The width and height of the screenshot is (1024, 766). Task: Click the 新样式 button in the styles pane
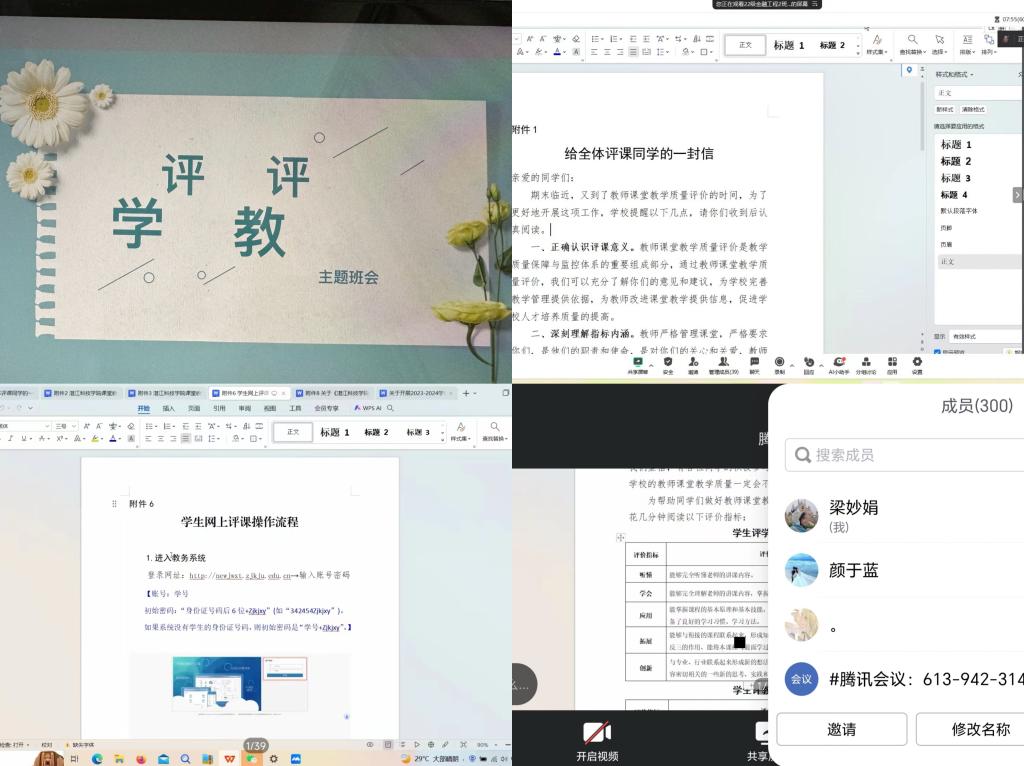tap(945, 109)
